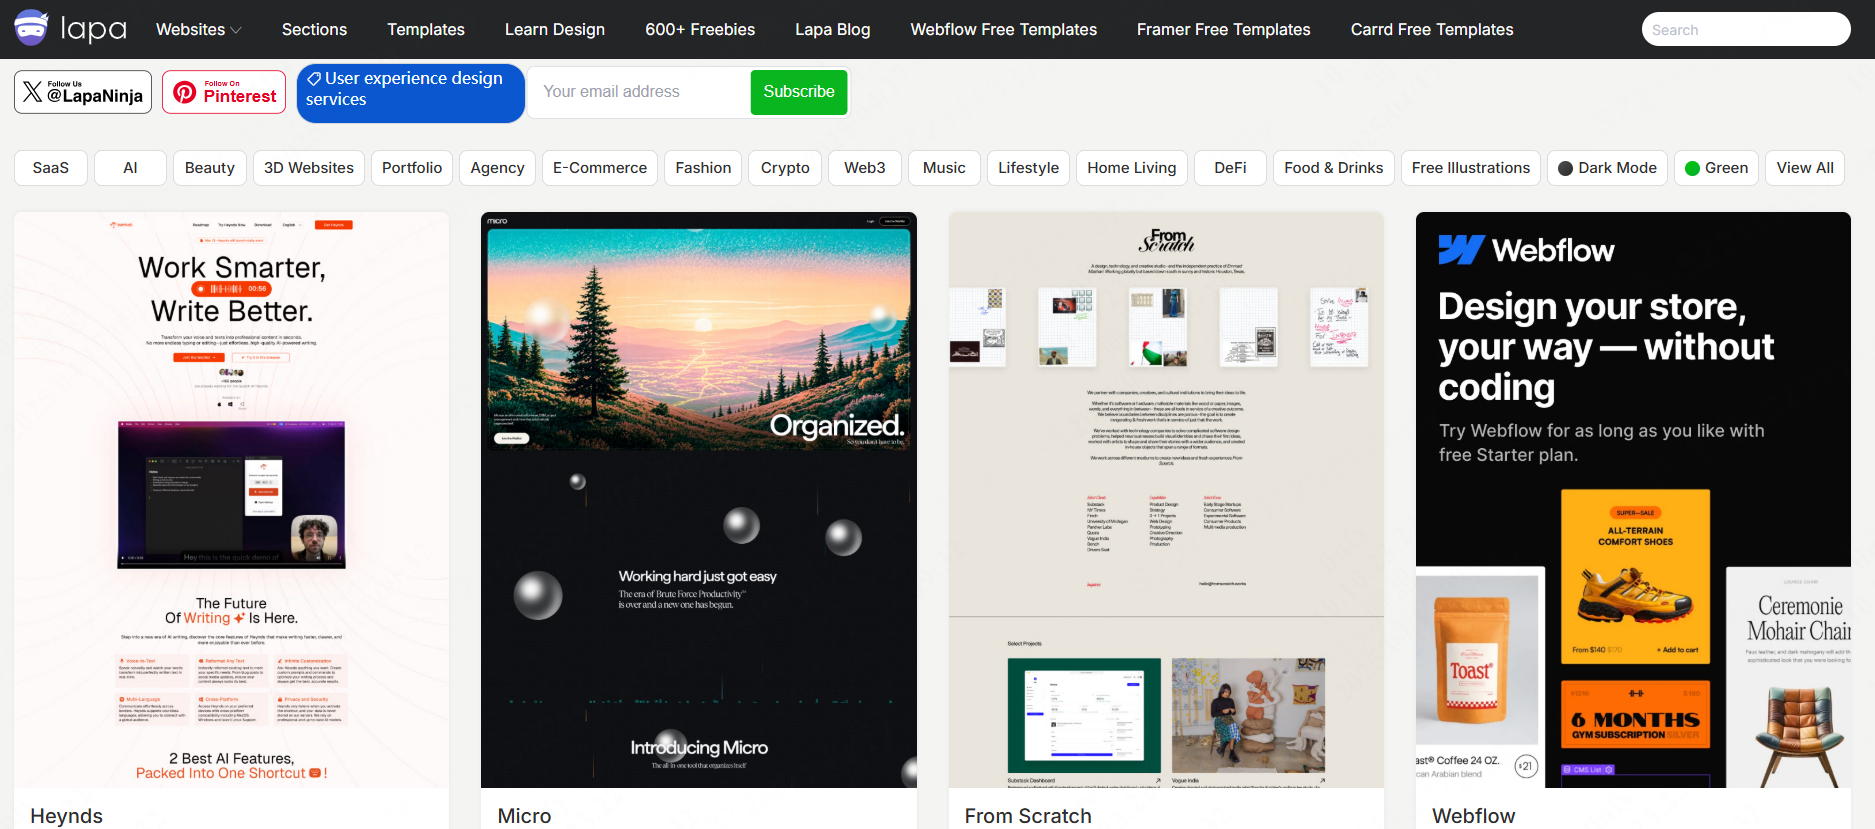The width and height of the screenshot is (1875, 829).
Task: Open 600+ Freebies page
Action: pos(700,29)
